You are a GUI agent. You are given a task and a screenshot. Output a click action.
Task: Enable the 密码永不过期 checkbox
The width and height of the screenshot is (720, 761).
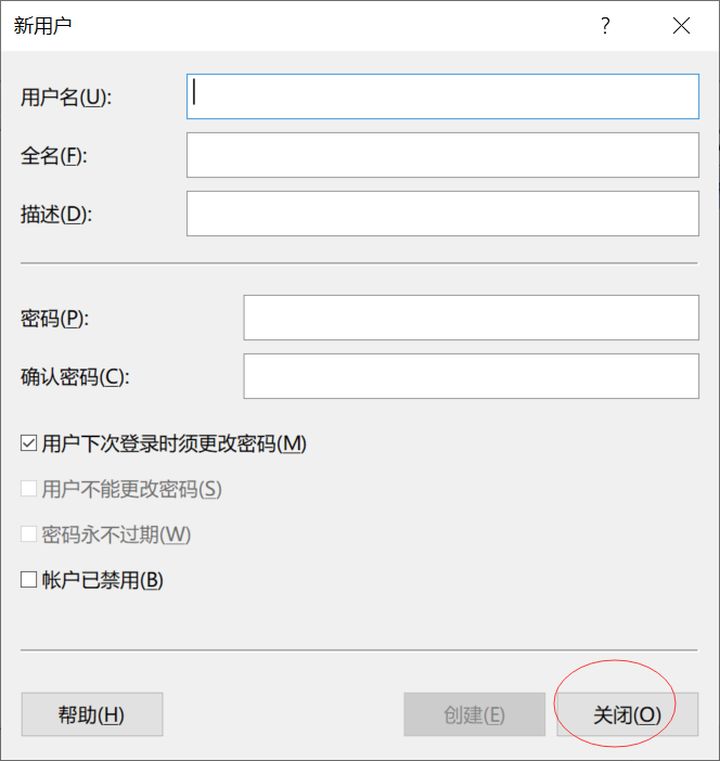coord(29,534)
